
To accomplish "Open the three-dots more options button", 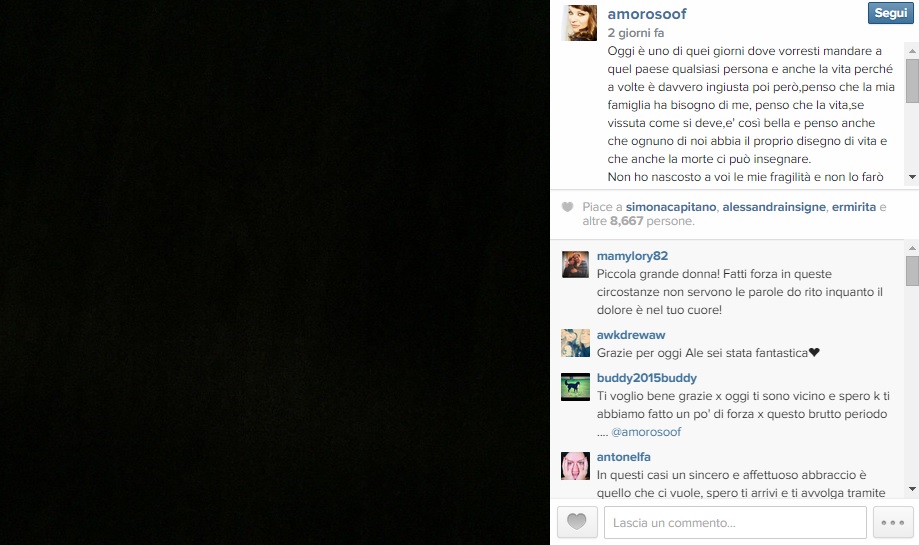I will (893, 522).
